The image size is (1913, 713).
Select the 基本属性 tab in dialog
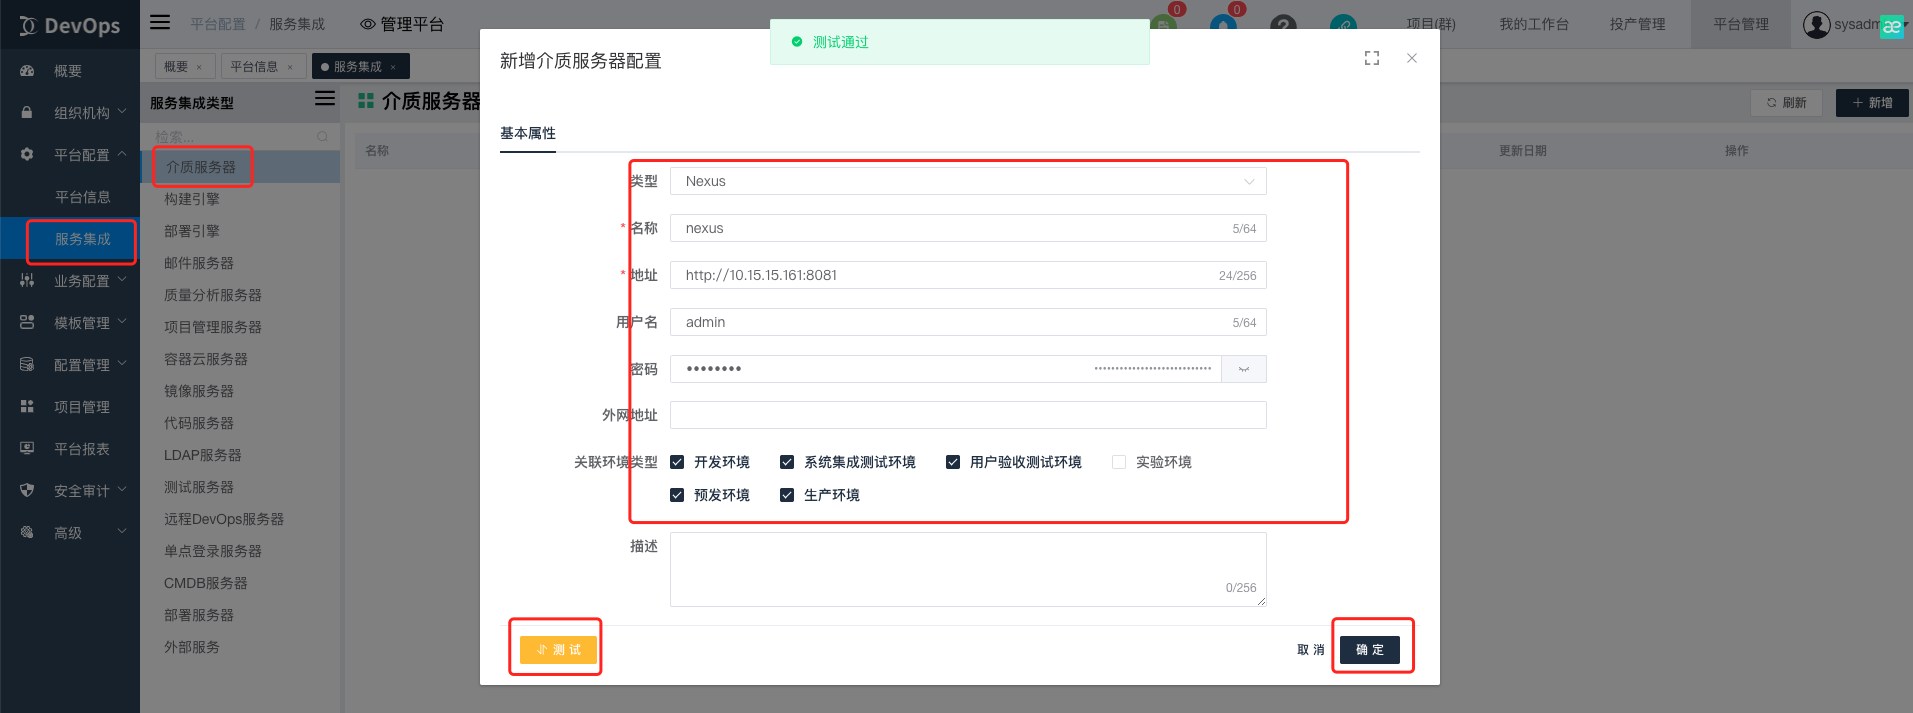coord(528,133)
